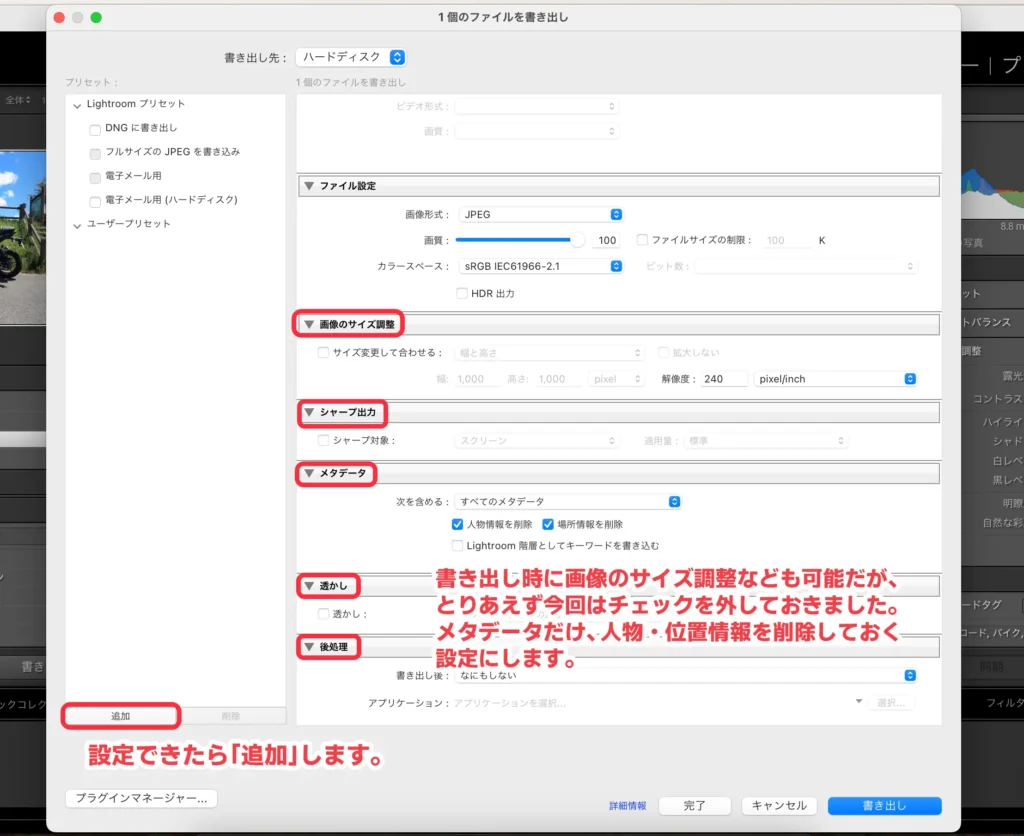Collapse the メタデータ section

pyautogui.click(x=311, y=473)
